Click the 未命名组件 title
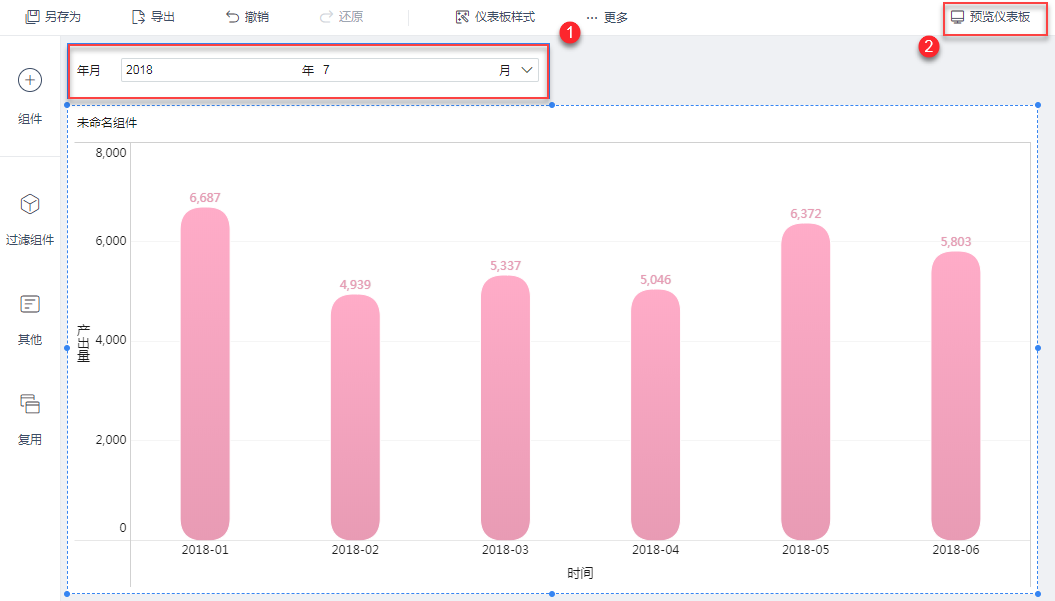Image resolution: width=1055 pixels, height=601 pixels. tap(107, 122)
